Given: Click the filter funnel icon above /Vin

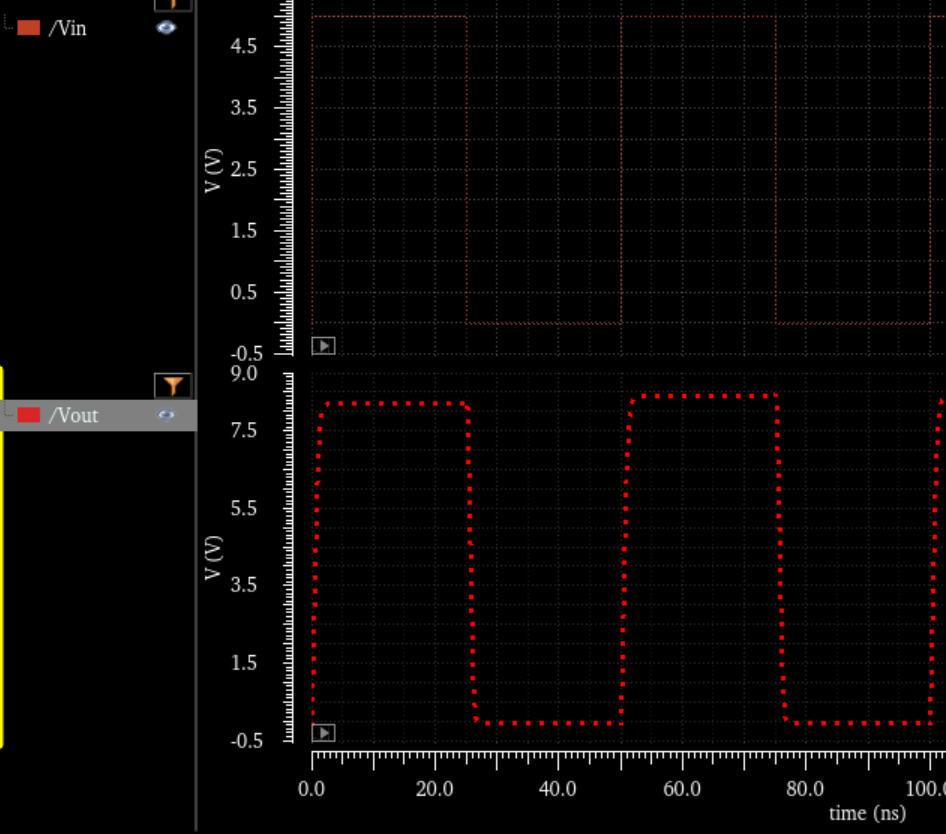Looking at the screenshot, I should click(x=172, y=5).
